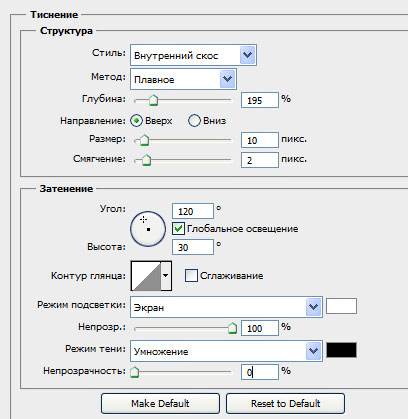Click the Размер slider handle

tap(144, 140)
